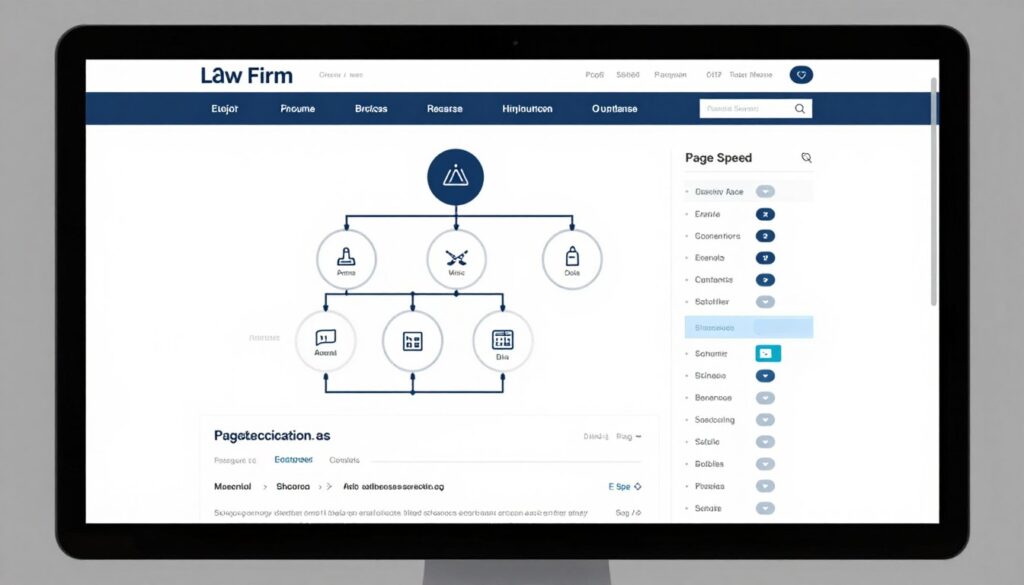The image size is (1024, 585).
Task: Expand the gray pill on the Golblss row
Action: (x=765, y=464)
